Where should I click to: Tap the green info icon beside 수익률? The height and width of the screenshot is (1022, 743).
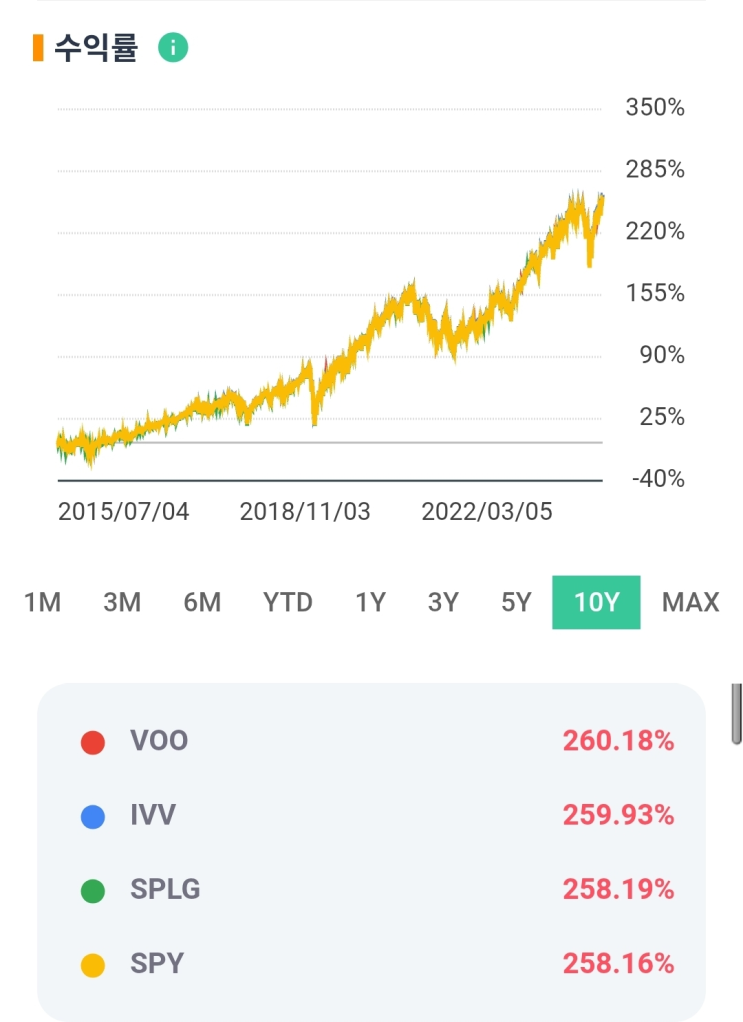click(x=173, y=47)
